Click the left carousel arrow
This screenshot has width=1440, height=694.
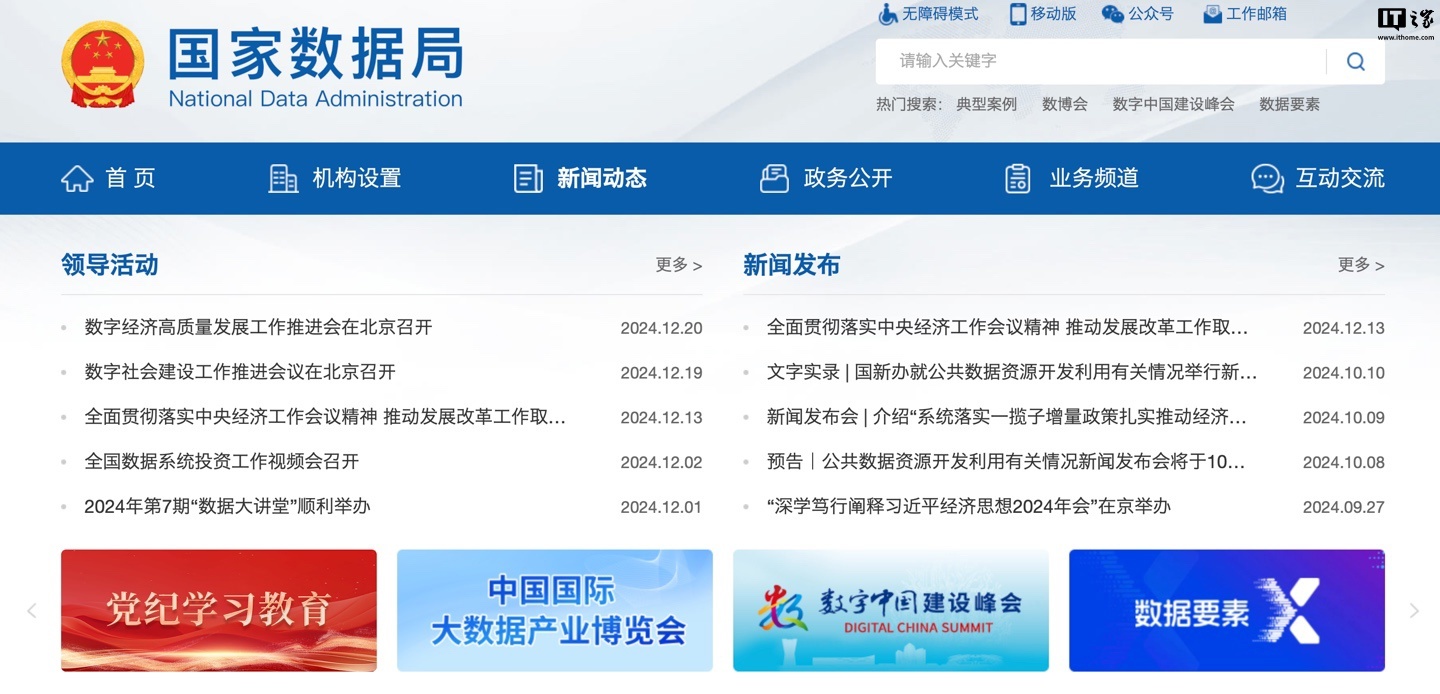[x=31, y=610]
